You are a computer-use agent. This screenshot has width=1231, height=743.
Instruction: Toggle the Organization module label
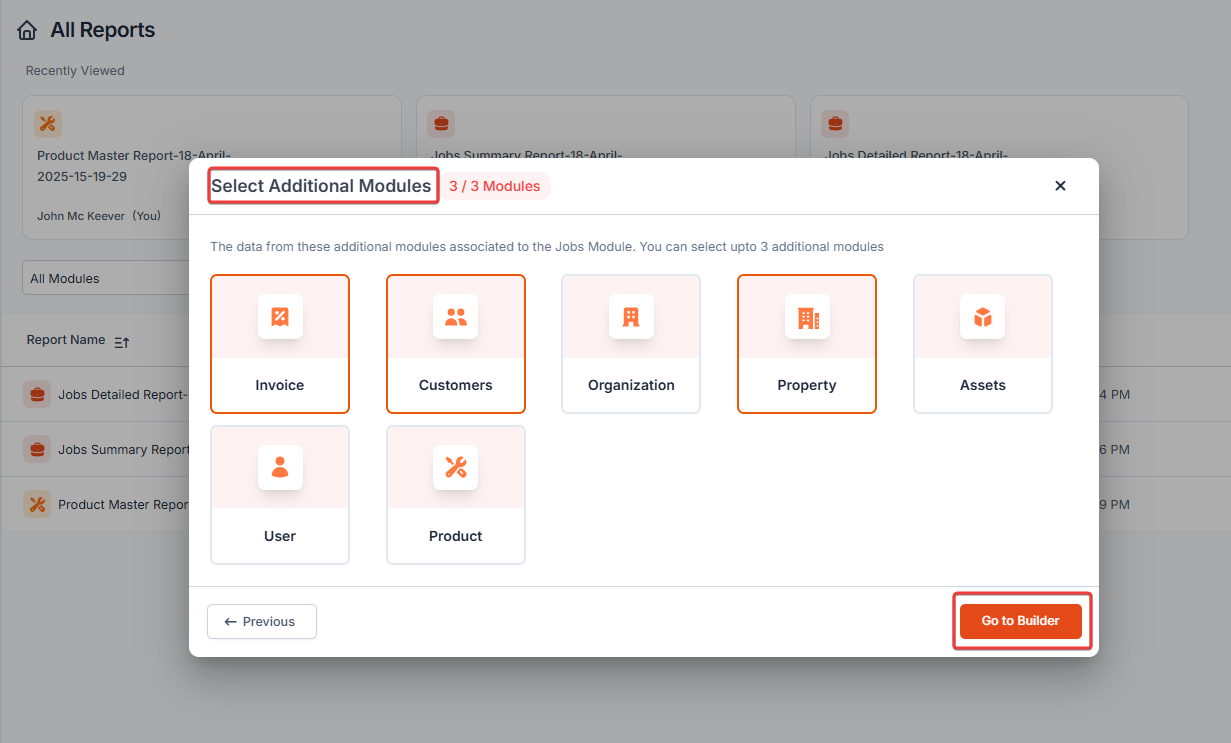pyautogui.click(x=631, y=385)
